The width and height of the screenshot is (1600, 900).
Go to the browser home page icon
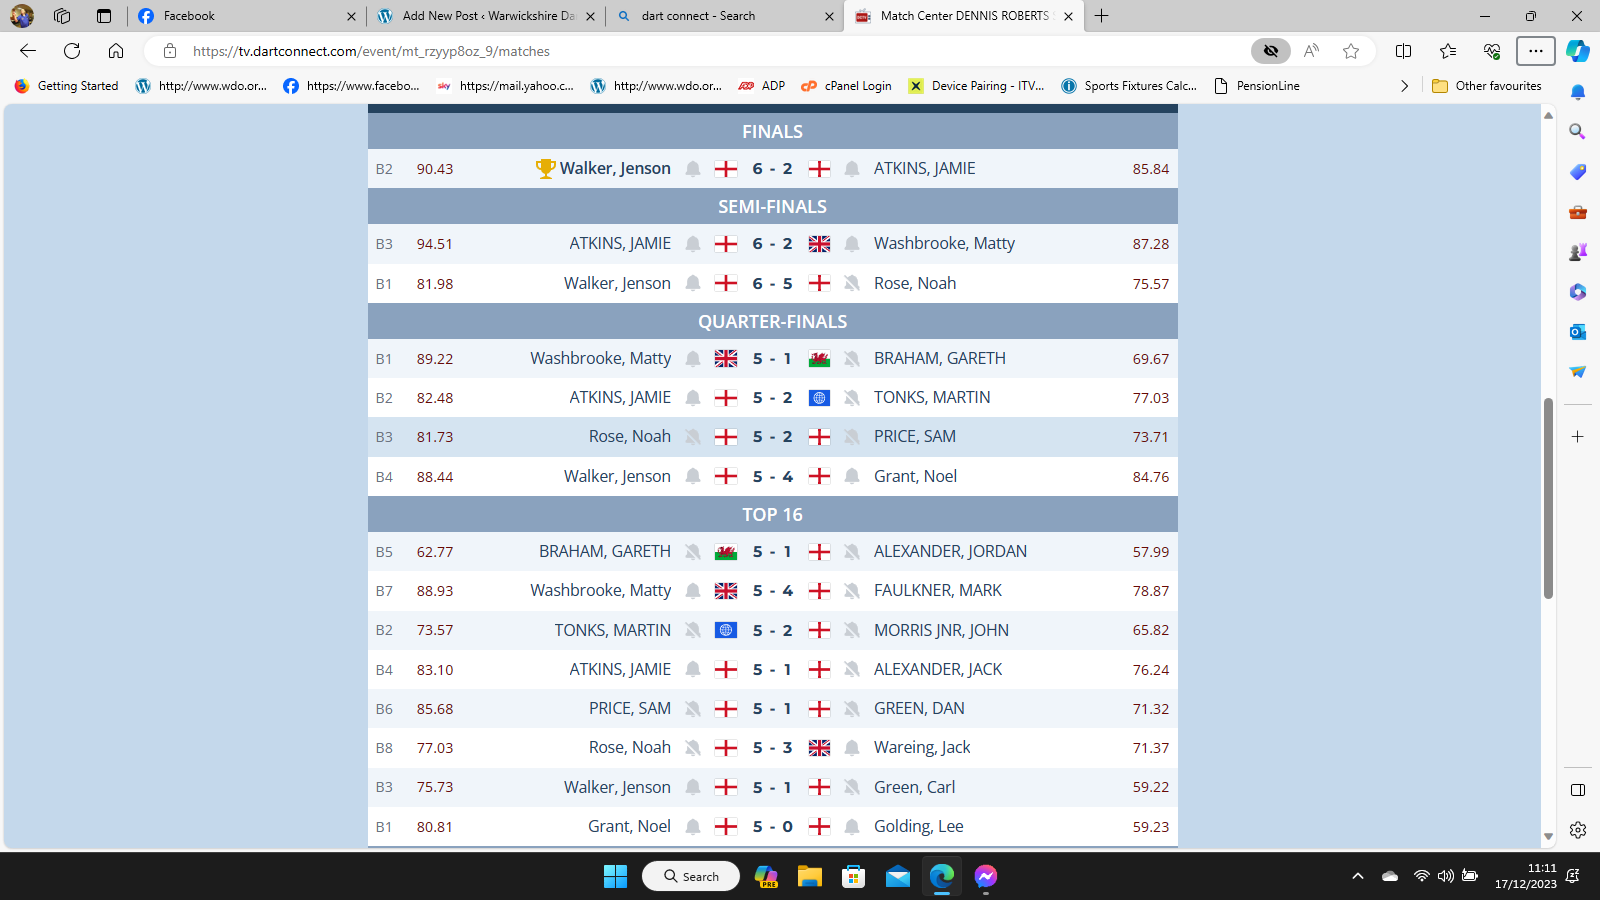[116, 51]
